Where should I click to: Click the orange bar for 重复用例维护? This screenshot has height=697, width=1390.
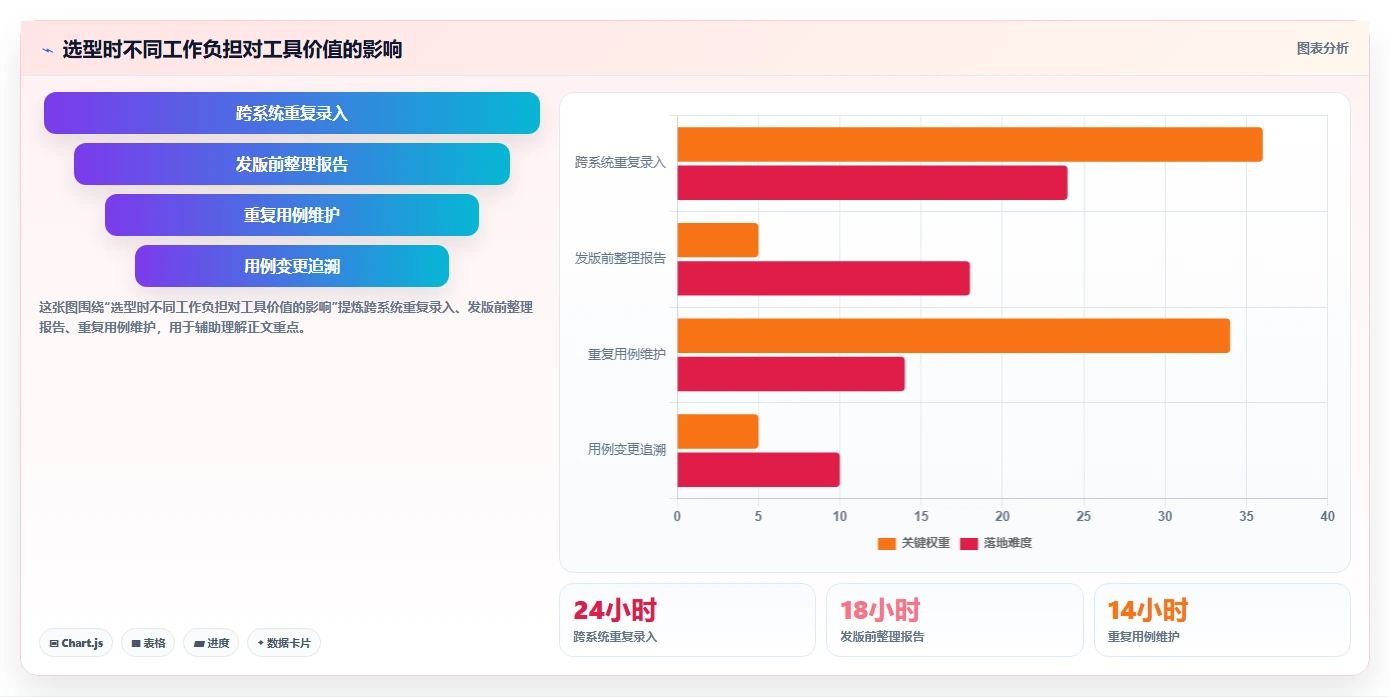coord(954,335)
